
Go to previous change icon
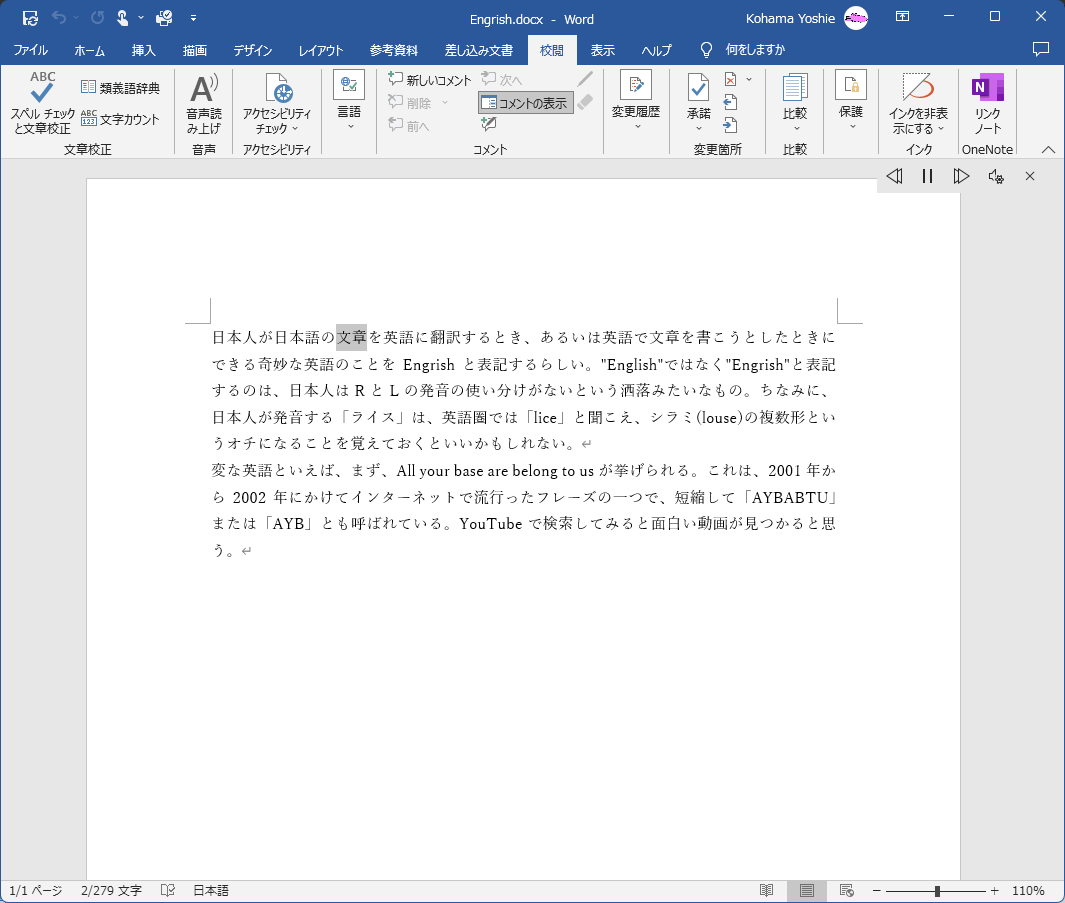pyautogui.click(x=730, y=103)
